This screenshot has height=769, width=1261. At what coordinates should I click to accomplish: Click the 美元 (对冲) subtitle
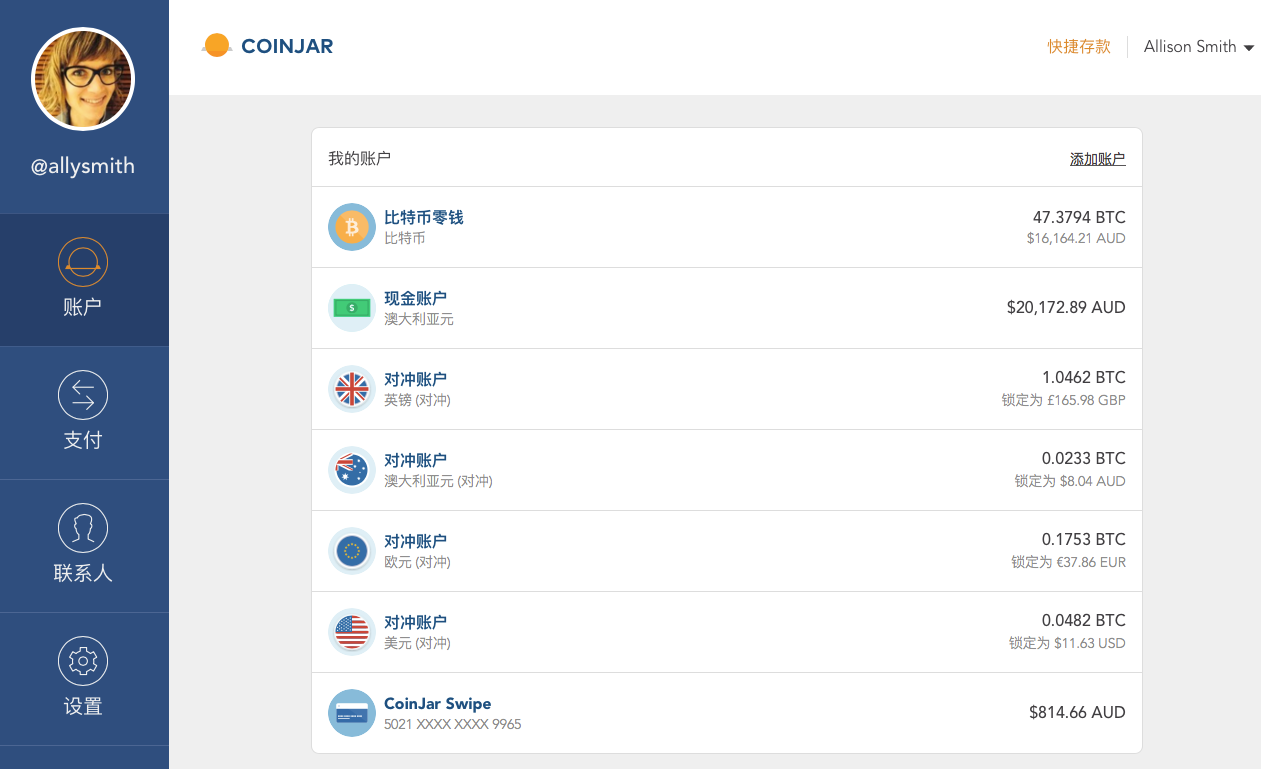tap(417, 643)
